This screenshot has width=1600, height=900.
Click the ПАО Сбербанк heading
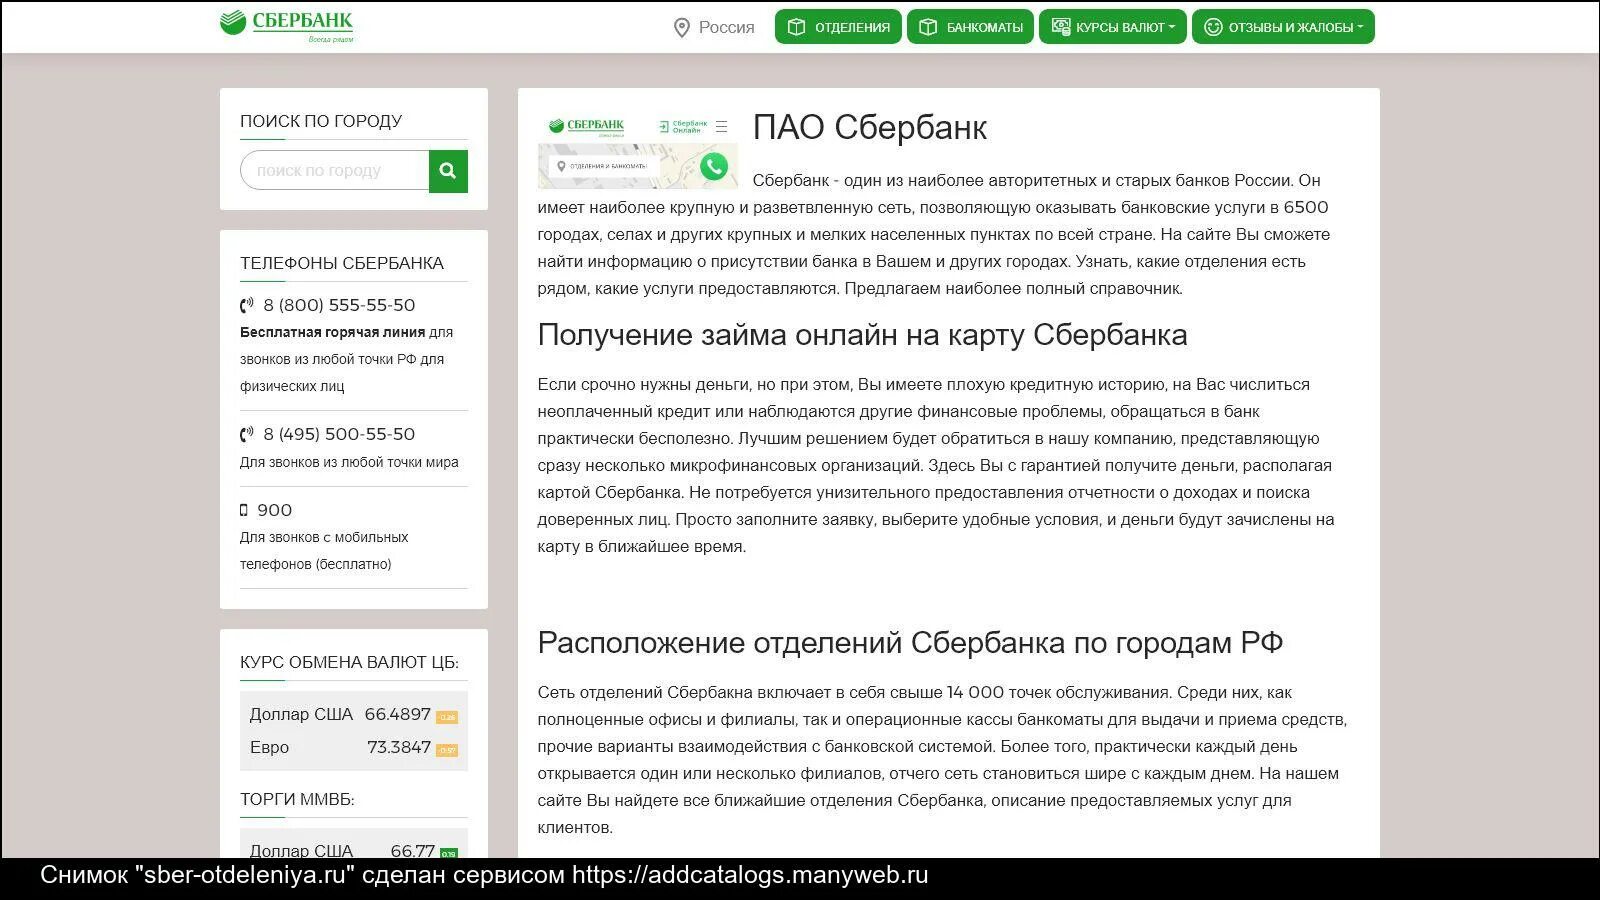(x=870, y=128)
